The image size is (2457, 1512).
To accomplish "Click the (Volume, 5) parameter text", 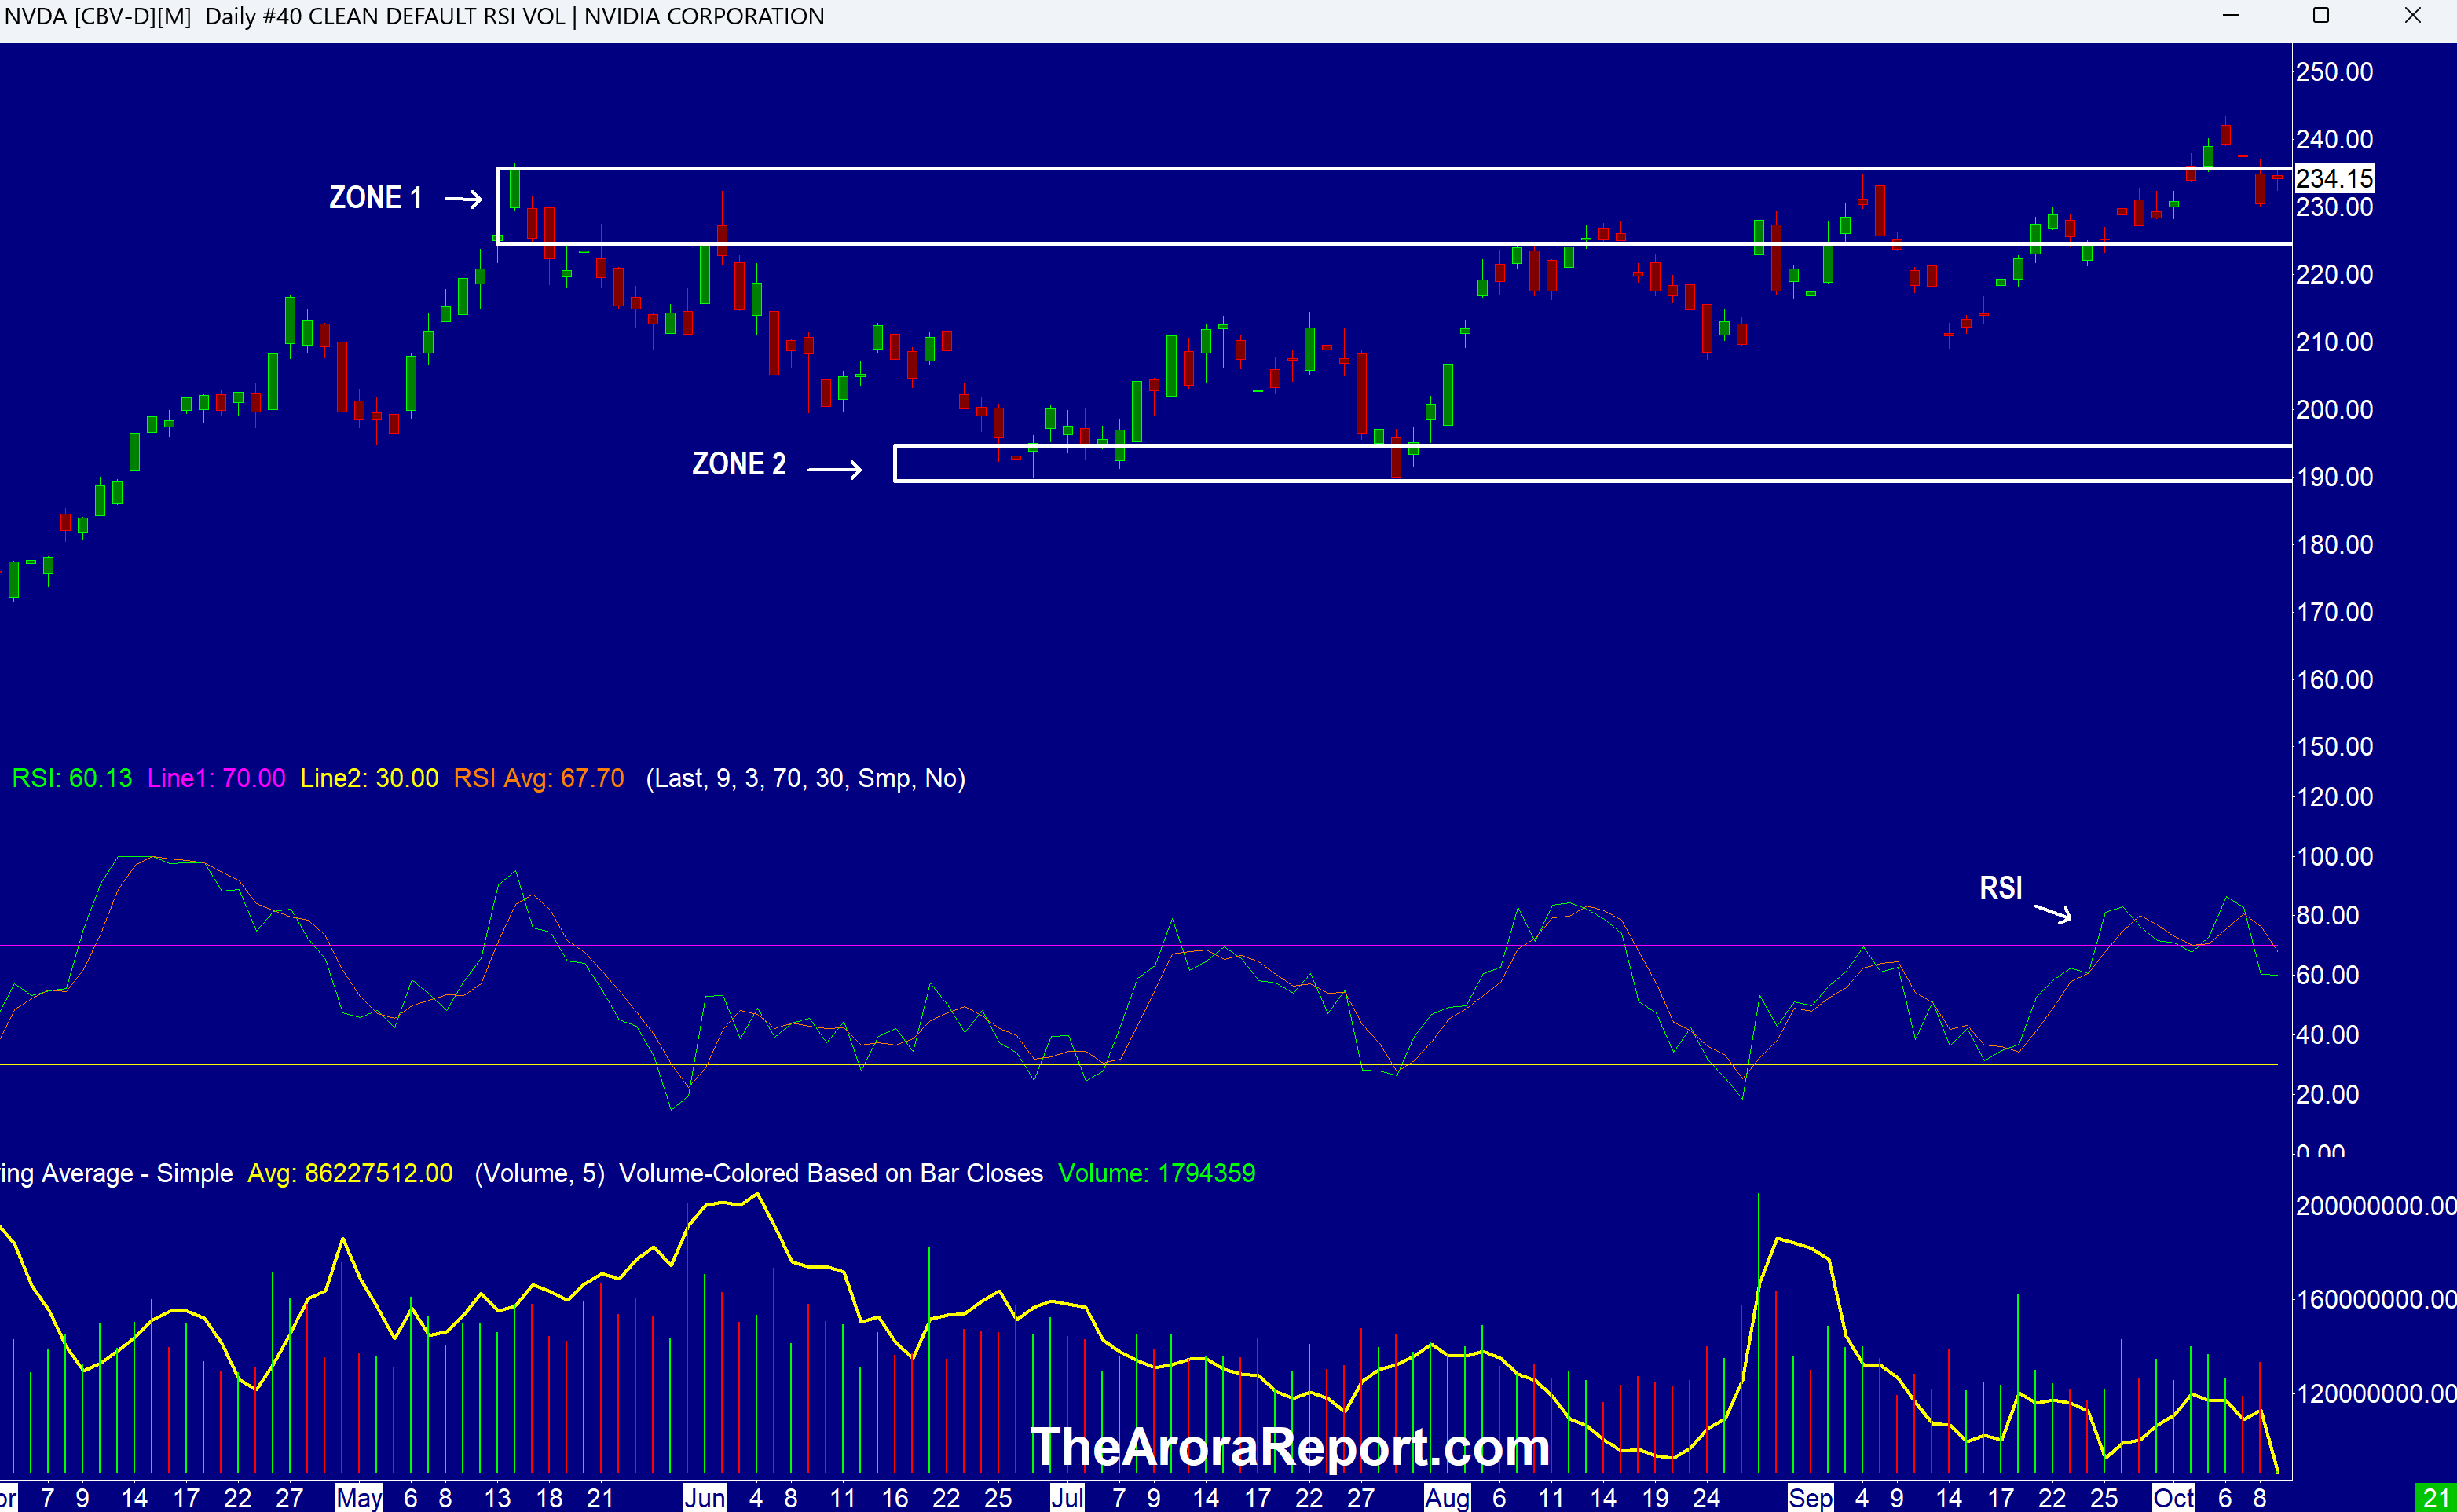I will (540, 1173).
